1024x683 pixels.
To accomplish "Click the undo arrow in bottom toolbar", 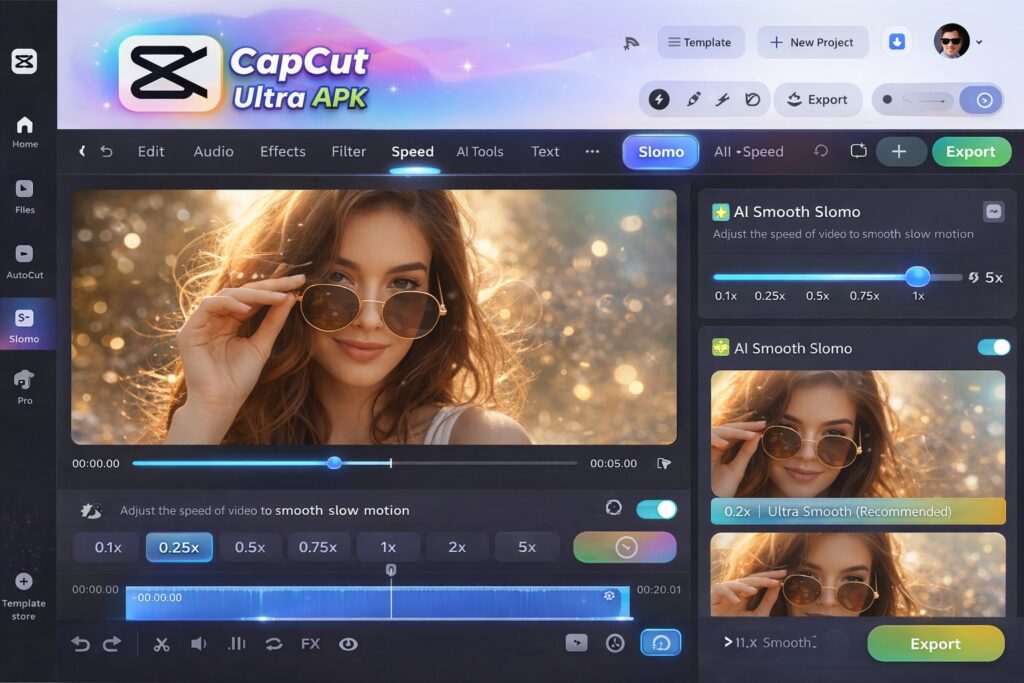I will coord(81,644).
